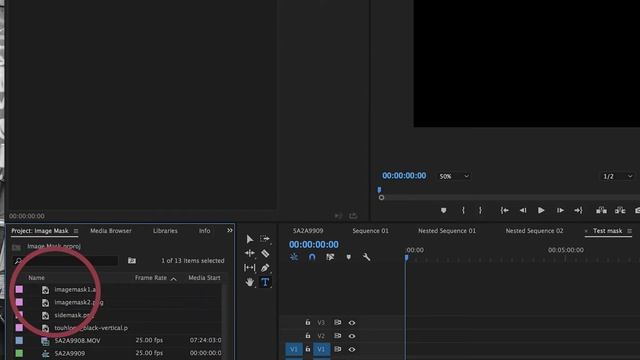Target track V2 header
This screenshot has height=360, width=640.
click(321, 336)
